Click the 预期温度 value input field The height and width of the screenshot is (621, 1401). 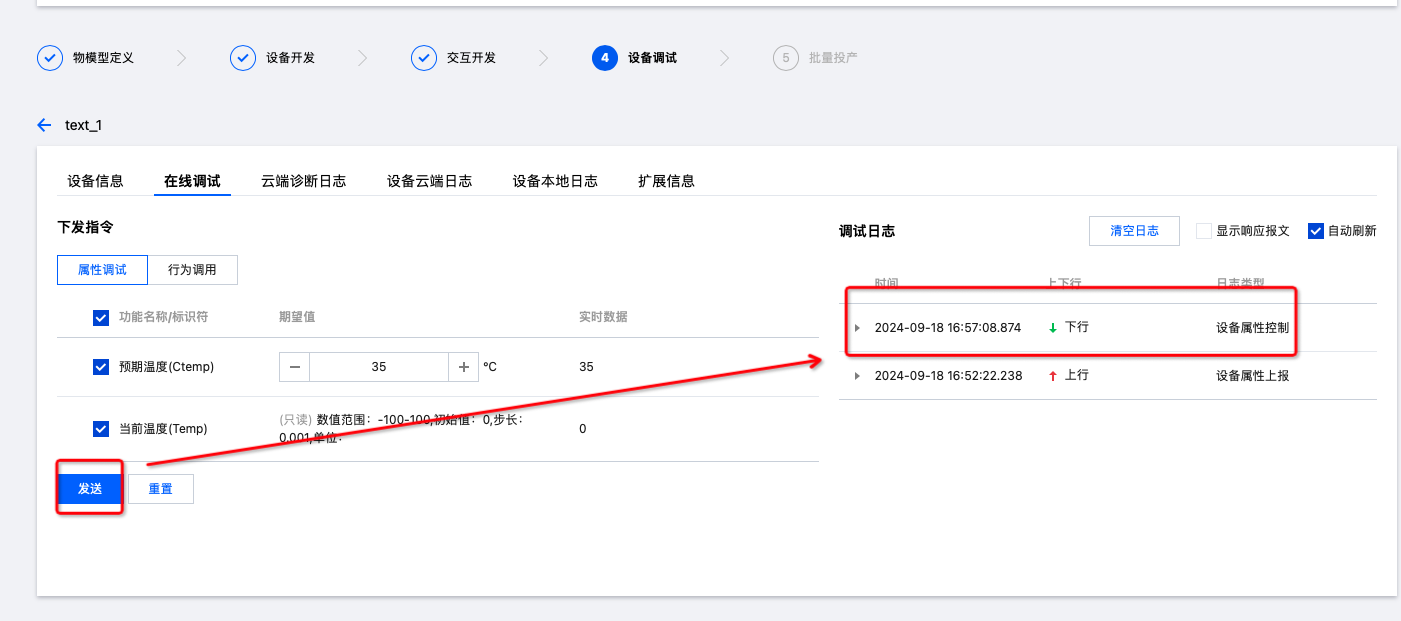click(x=379, y=367)
